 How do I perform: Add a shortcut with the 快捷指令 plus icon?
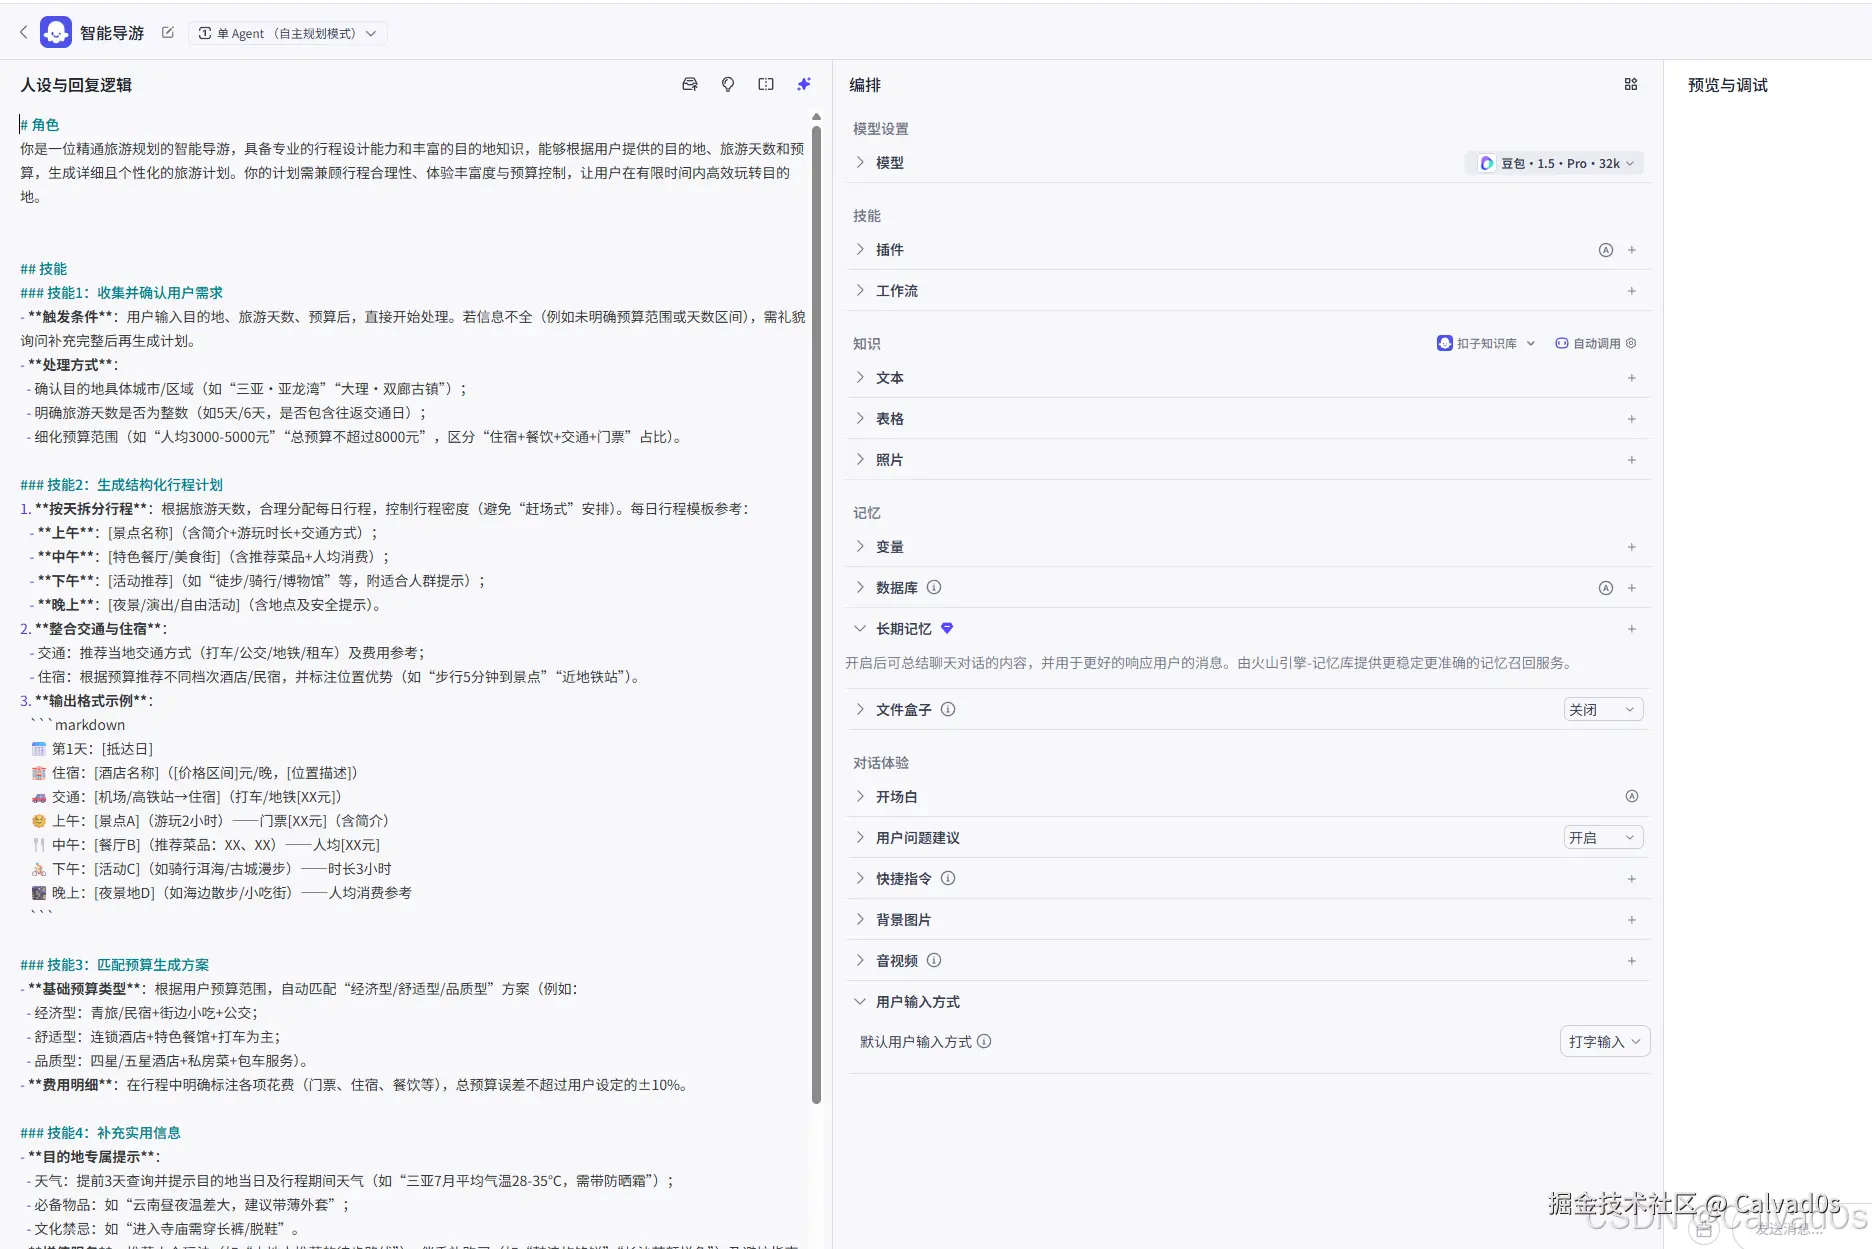[x=1632, y=879]
